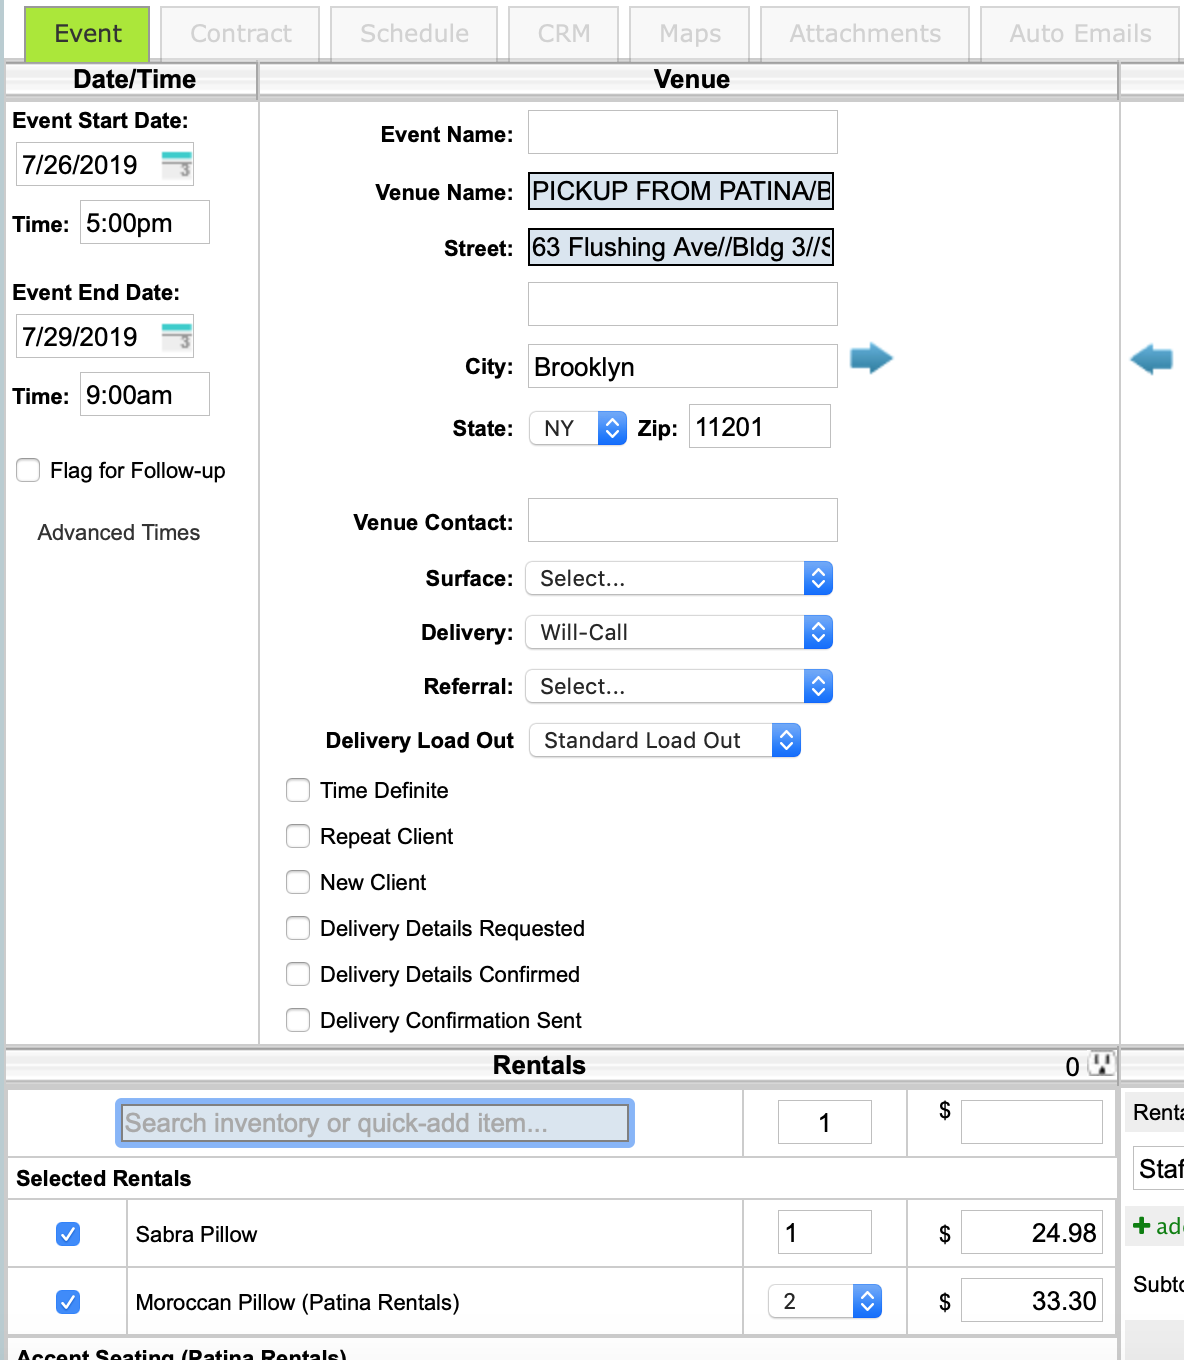Image resolution: width=1184 pixels, height=1360 pixels.
Task: Switch to the Contract tab
Action: [x=241, y=34]
